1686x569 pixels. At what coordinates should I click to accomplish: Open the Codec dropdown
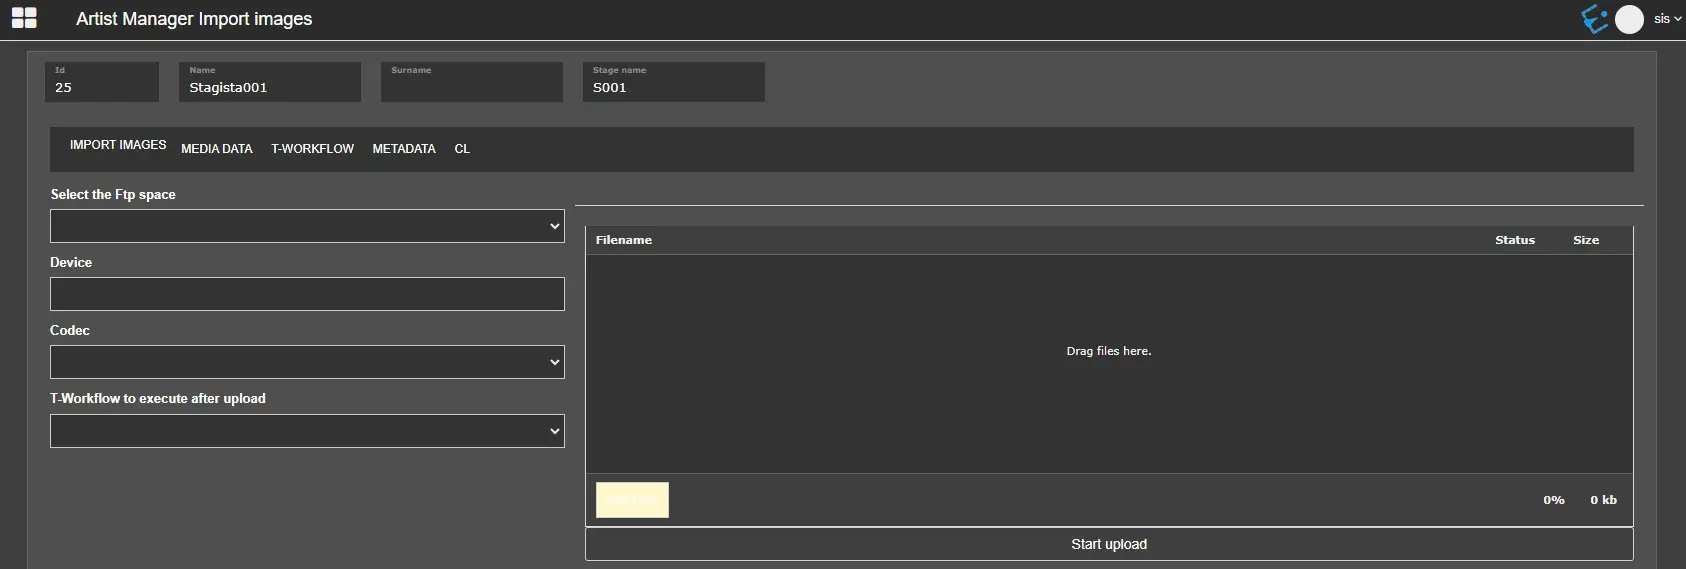tap(307, 362)
